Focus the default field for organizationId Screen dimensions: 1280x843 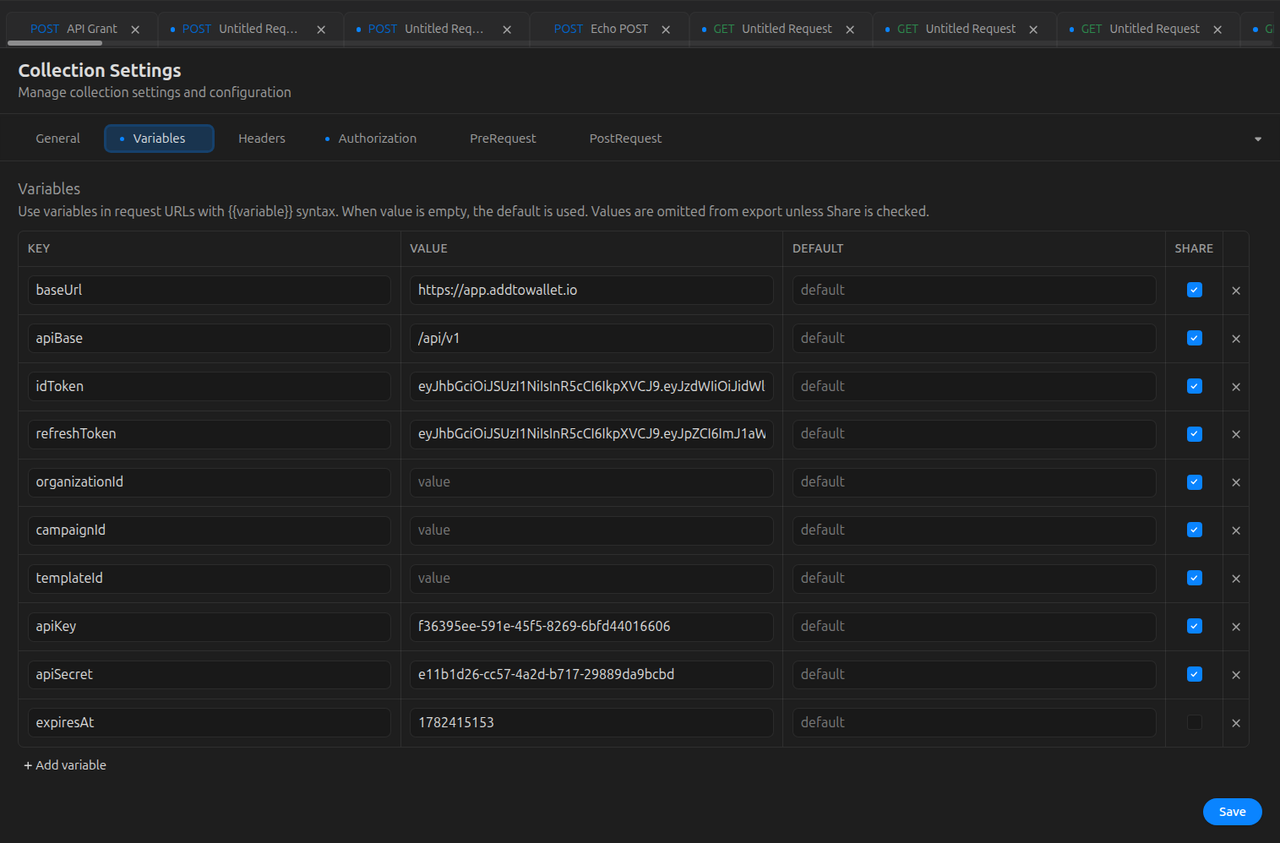click(x=974, y=482)
